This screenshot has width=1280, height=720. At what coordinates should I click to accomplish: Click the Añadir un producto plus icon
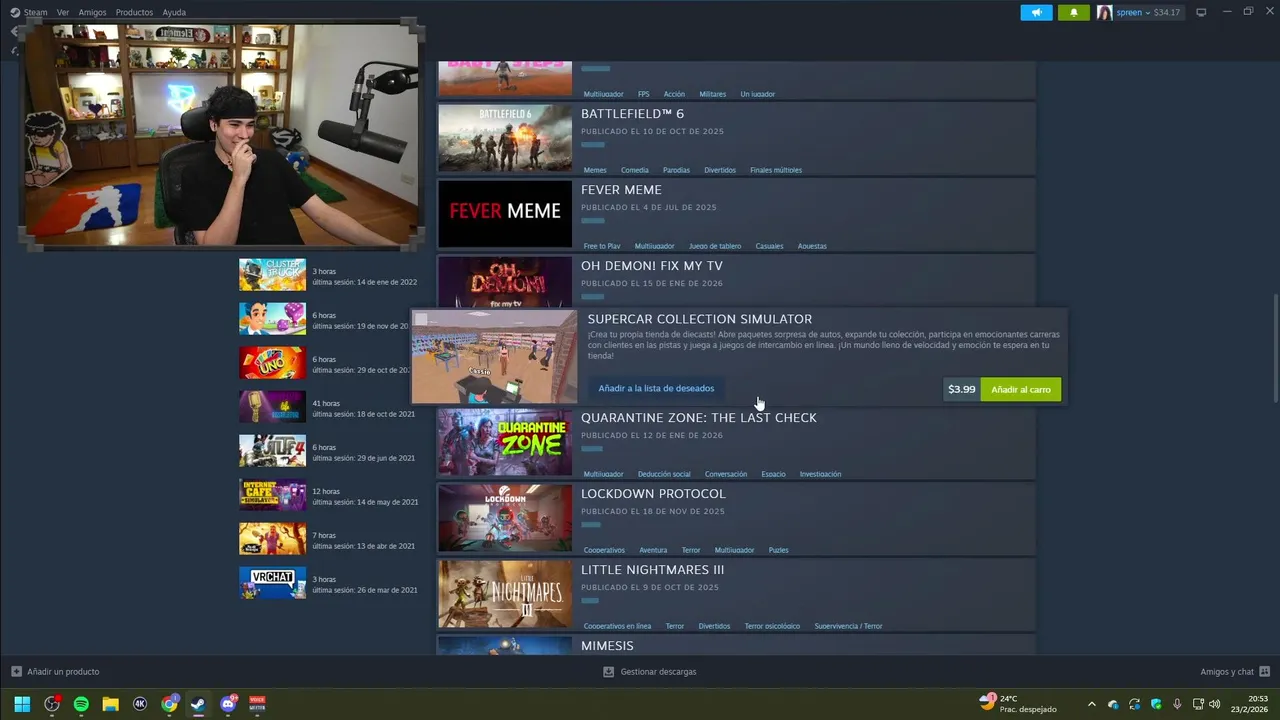click(16, 671)
